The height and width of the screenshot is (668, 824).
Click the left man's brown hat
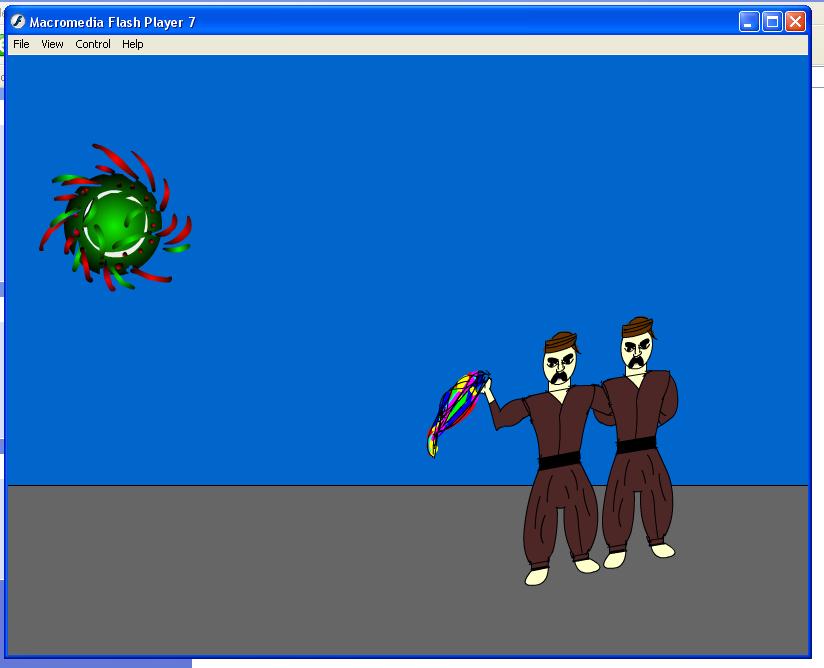coord(562,343)
